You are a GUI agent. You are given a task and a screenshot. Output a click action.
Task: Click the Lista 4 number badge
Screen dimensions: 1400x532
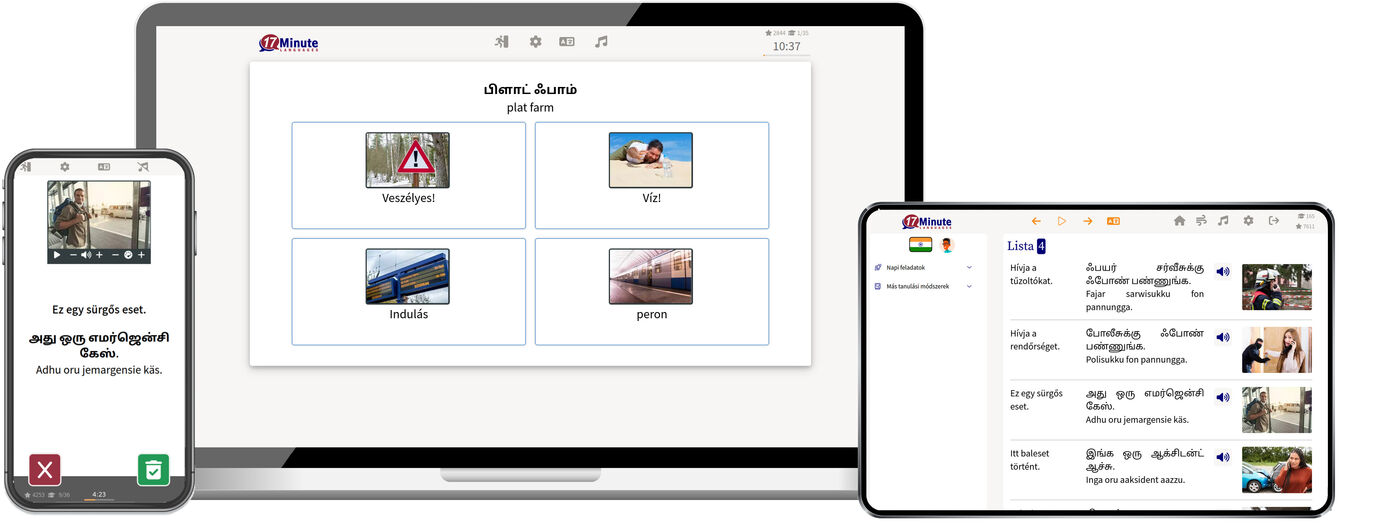pos(1041,246)
